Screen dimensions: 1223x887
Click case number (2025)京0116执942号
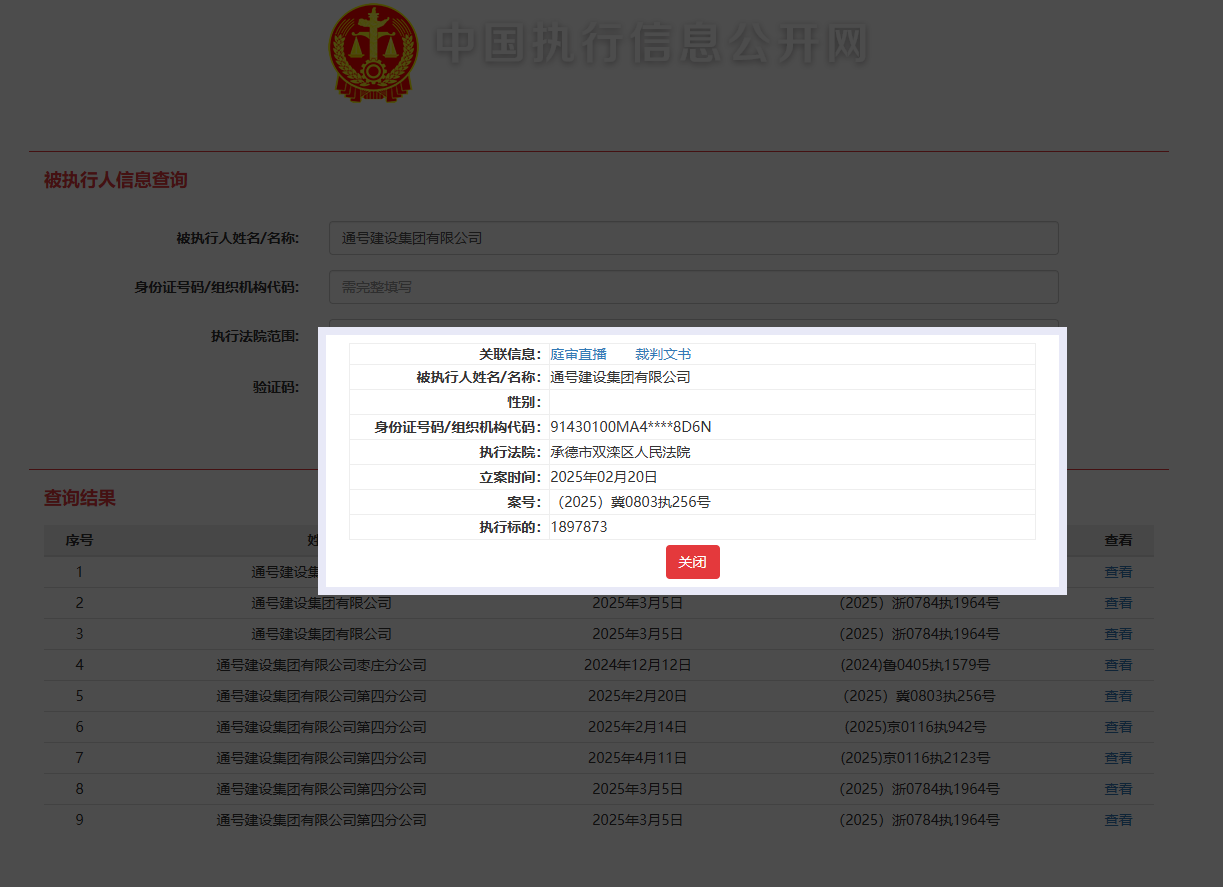(x=916, y=727)
